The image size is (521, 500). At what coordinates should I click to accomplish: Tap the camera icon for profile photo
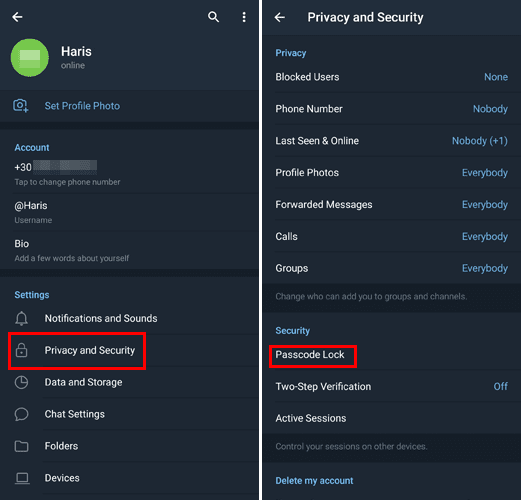[x=21, y=106]
